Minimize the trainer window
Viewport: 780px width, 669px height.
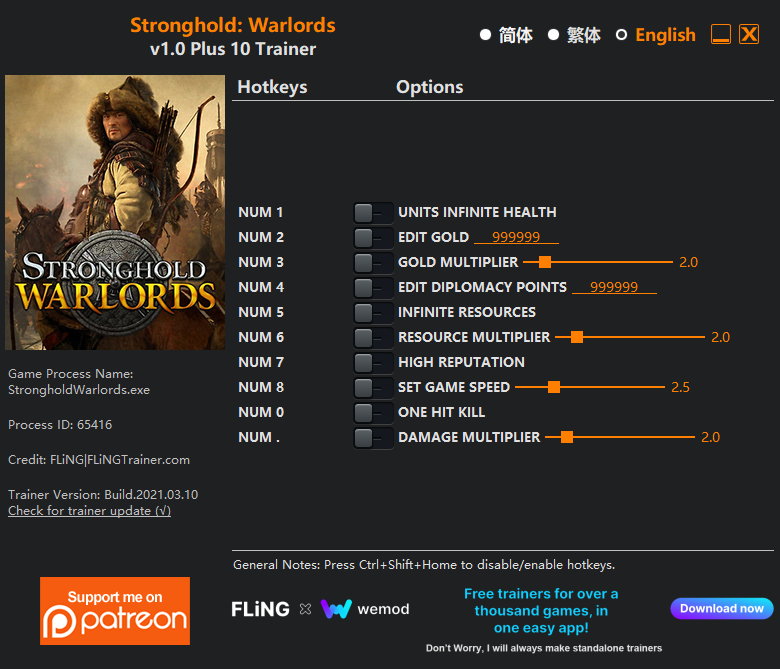tap(721, 35)
